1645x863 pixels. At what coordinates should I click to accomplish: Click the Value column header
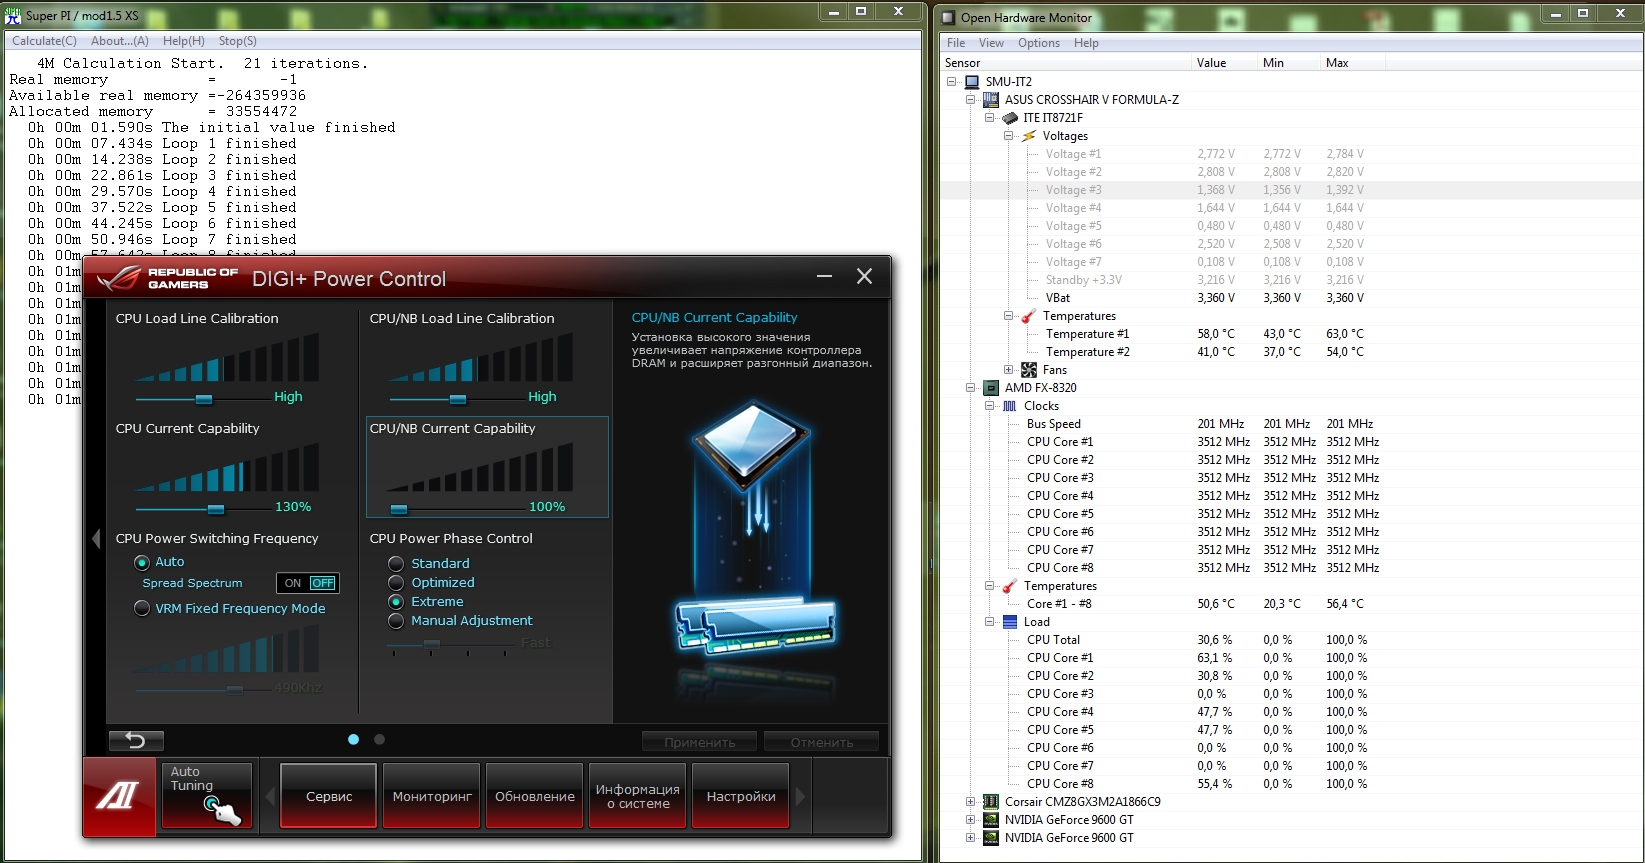(x=1224, y=63)
